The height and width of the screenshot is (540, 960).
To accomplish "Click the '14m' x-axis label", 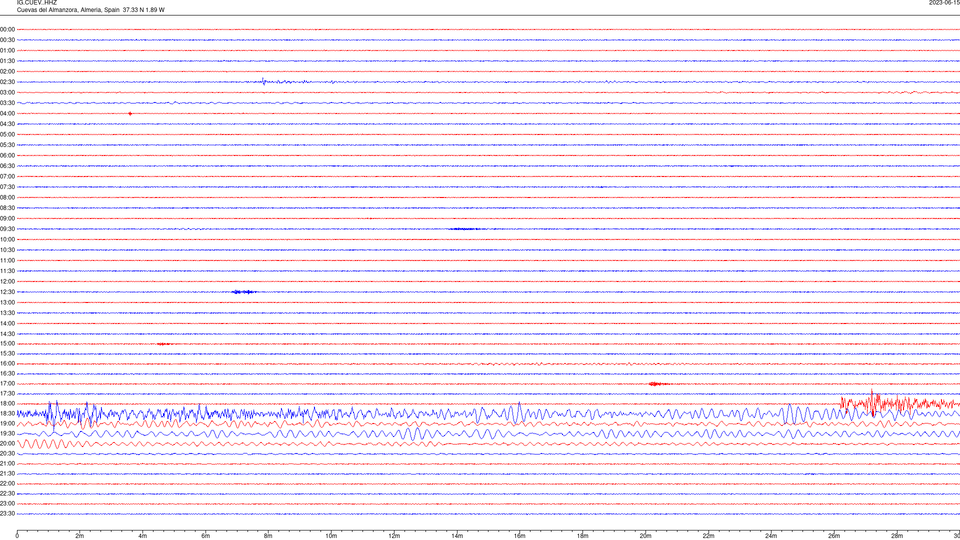I will [457, 536].
